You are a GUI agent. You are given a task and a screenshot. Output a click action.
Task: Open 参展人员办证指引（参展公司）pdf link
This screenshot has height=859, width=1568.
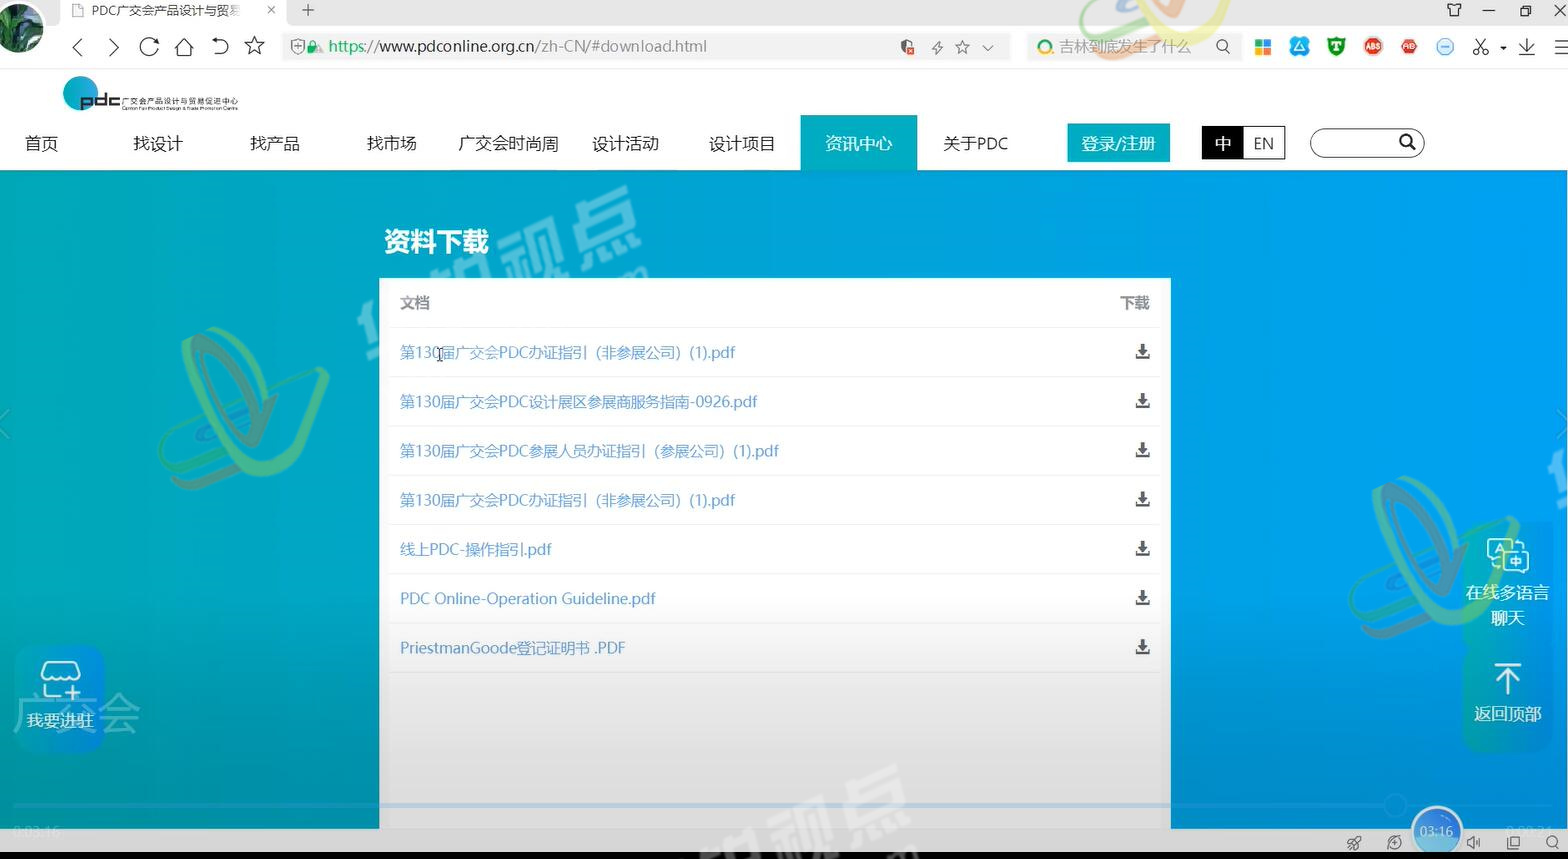tap(589, 451)
